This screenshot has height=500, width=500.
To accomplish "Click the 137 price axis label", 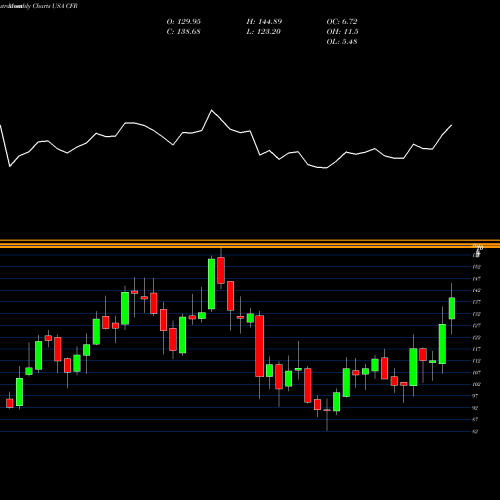I will (x=476, y=302).
